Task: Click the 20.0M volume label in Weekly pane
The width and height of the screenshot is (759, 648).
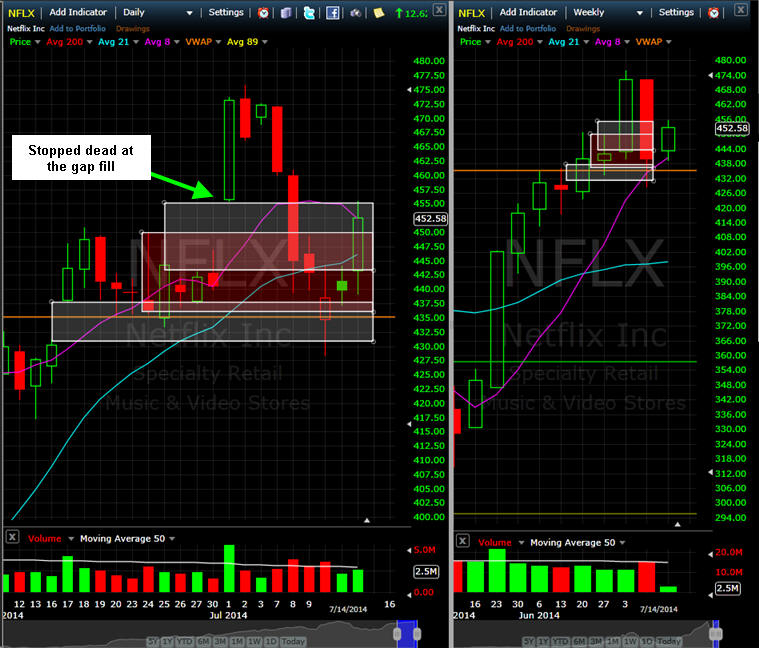Action: (729, 552)
